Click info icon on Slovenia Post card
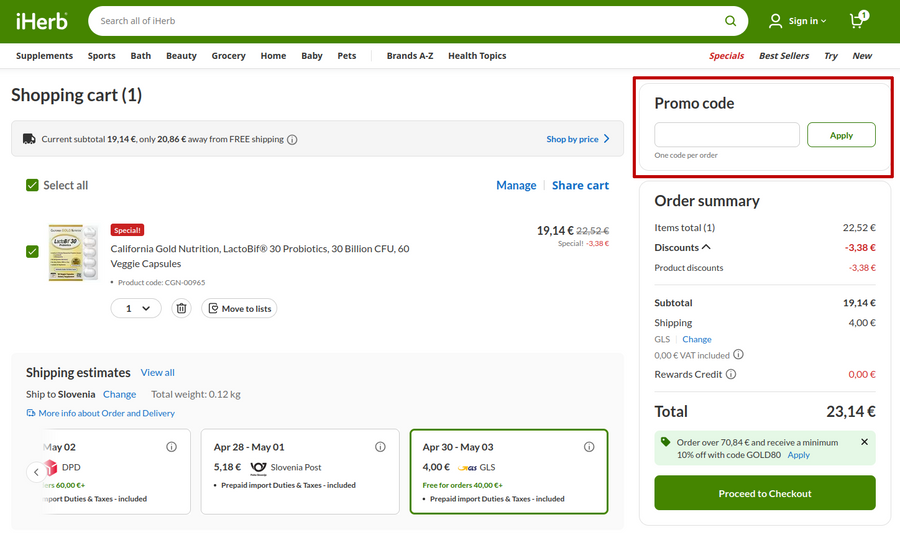The height and width of the screenshot is (533, 900). [380, 447]
